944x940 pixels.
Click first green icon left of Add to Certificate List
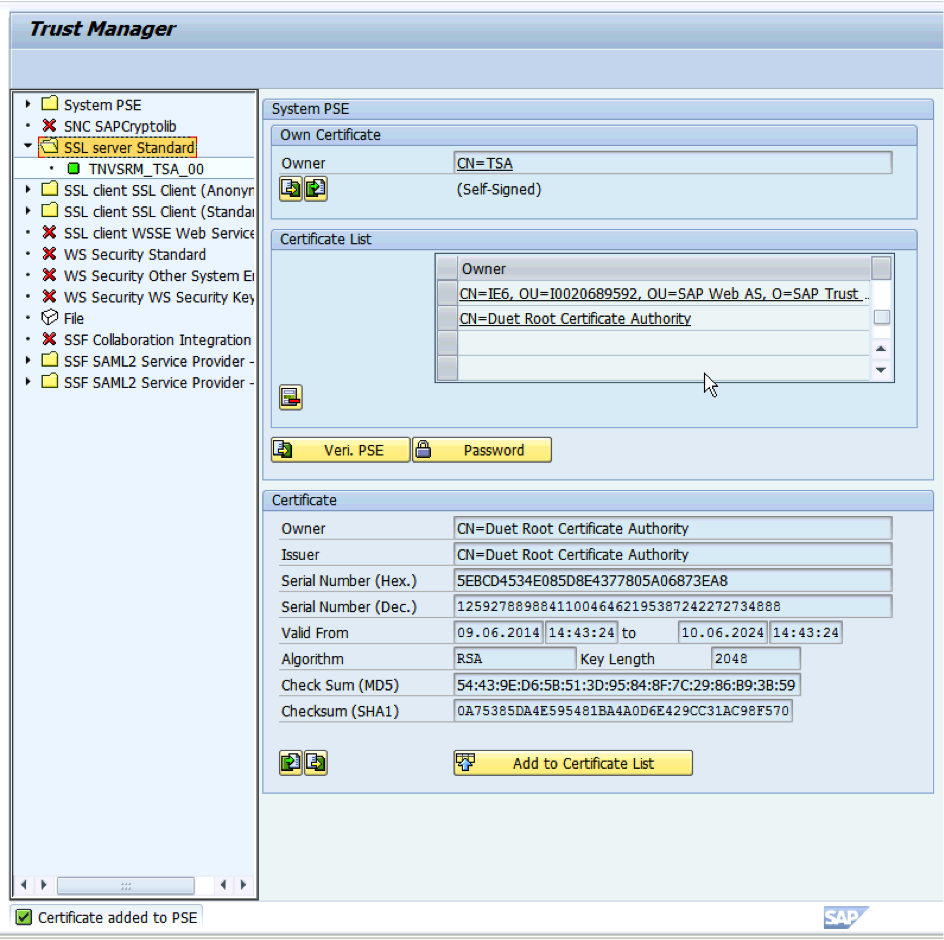[291, 763]
